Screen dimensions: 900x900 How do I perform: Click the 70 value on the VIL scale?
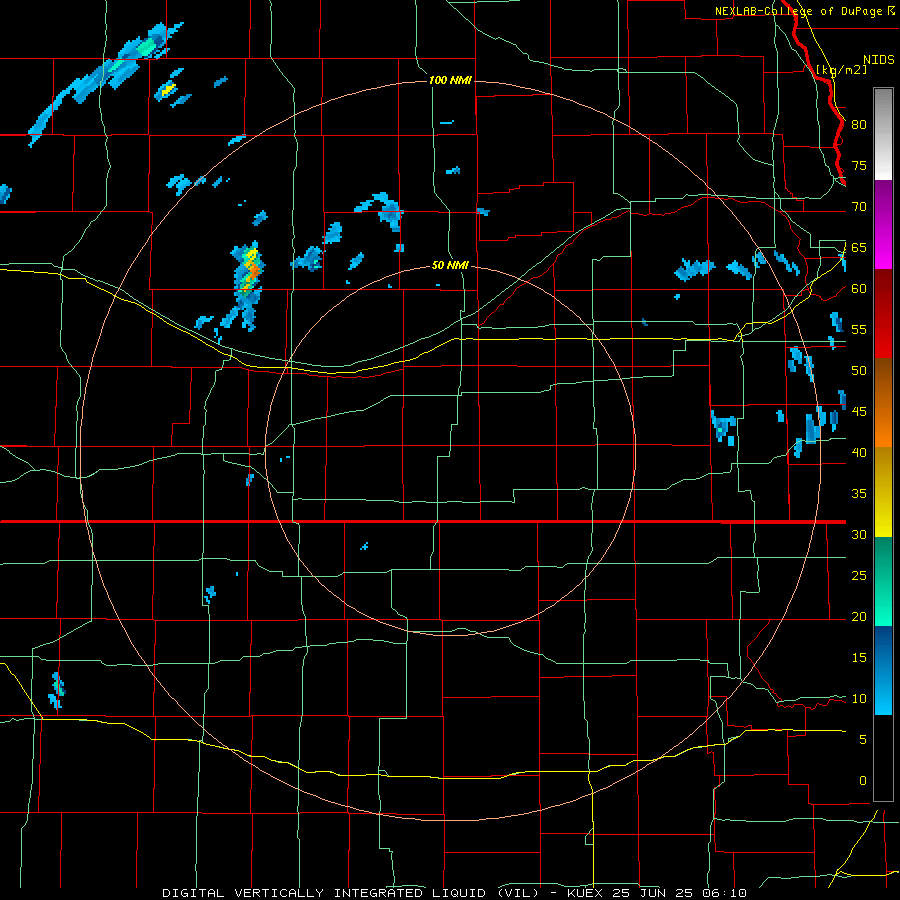pyautogui.click(x=859, y=207)
